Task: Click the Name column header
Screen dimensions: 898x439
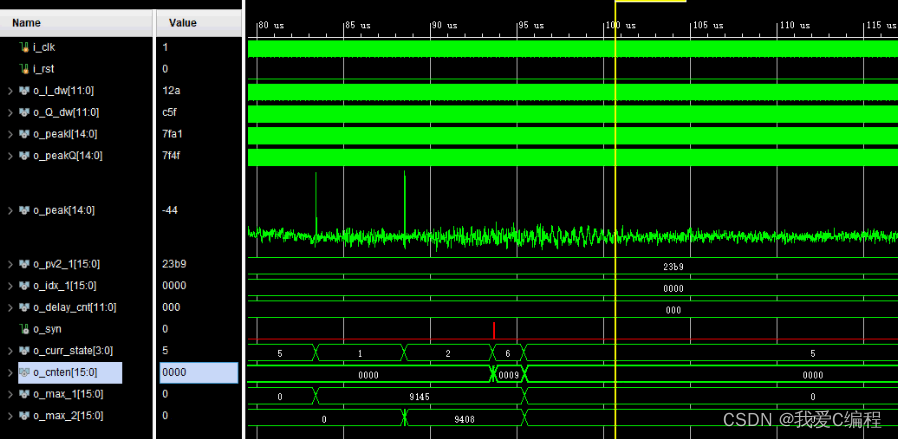Action: click(x=27, y=22)
